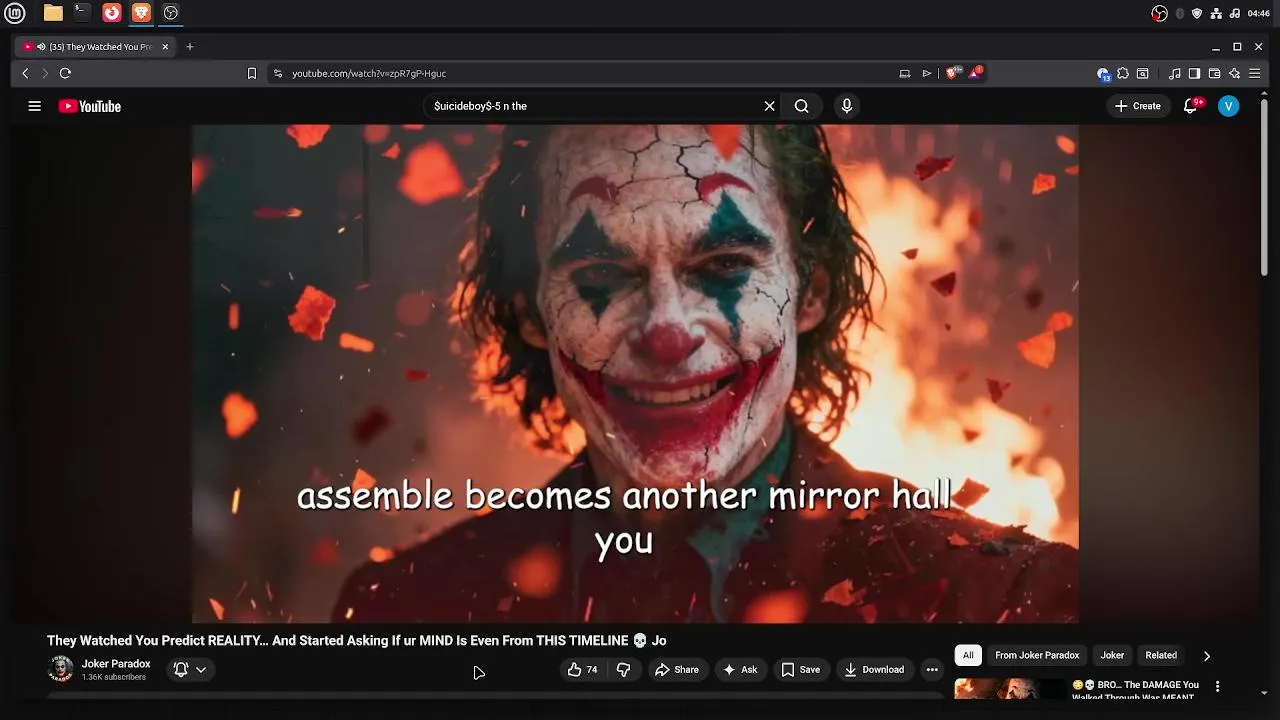Run search with the magnifier button
The height and width of the screenshot is (720, 1280).
(802, 106)
